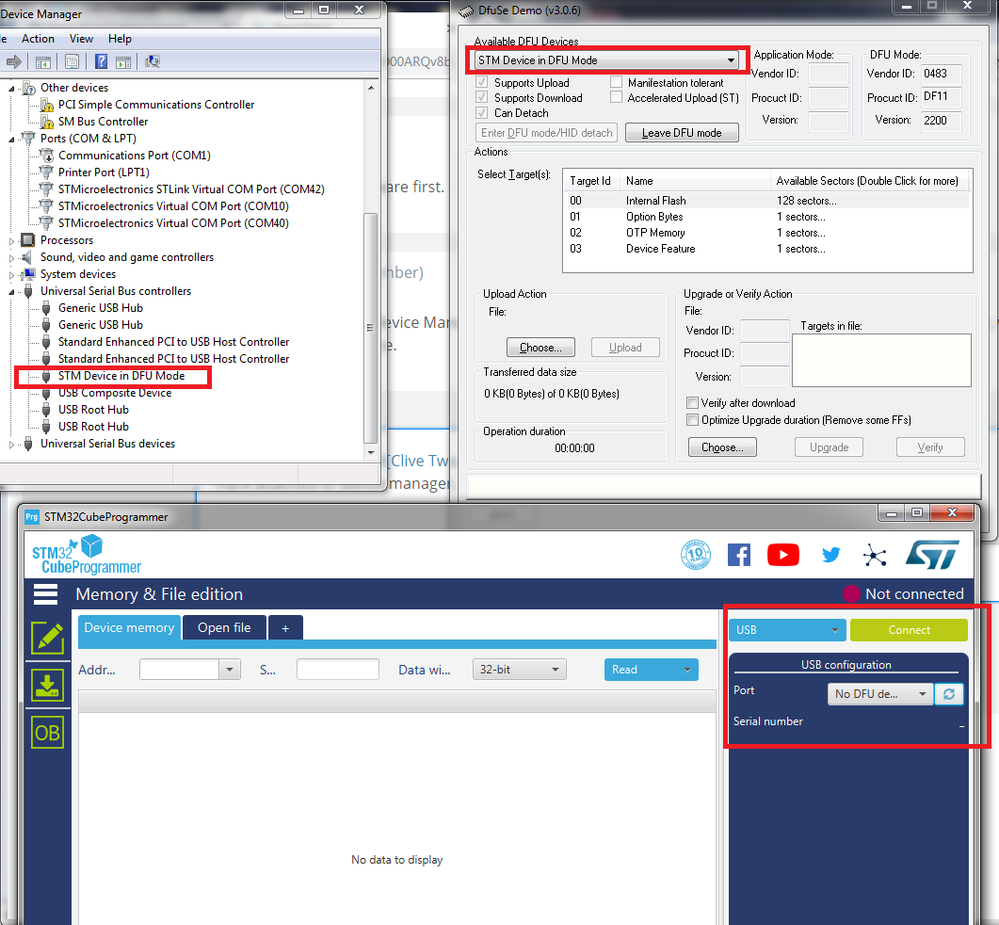
Task: Open the USB connection type dropdown
Action: [x=787, y=630]
